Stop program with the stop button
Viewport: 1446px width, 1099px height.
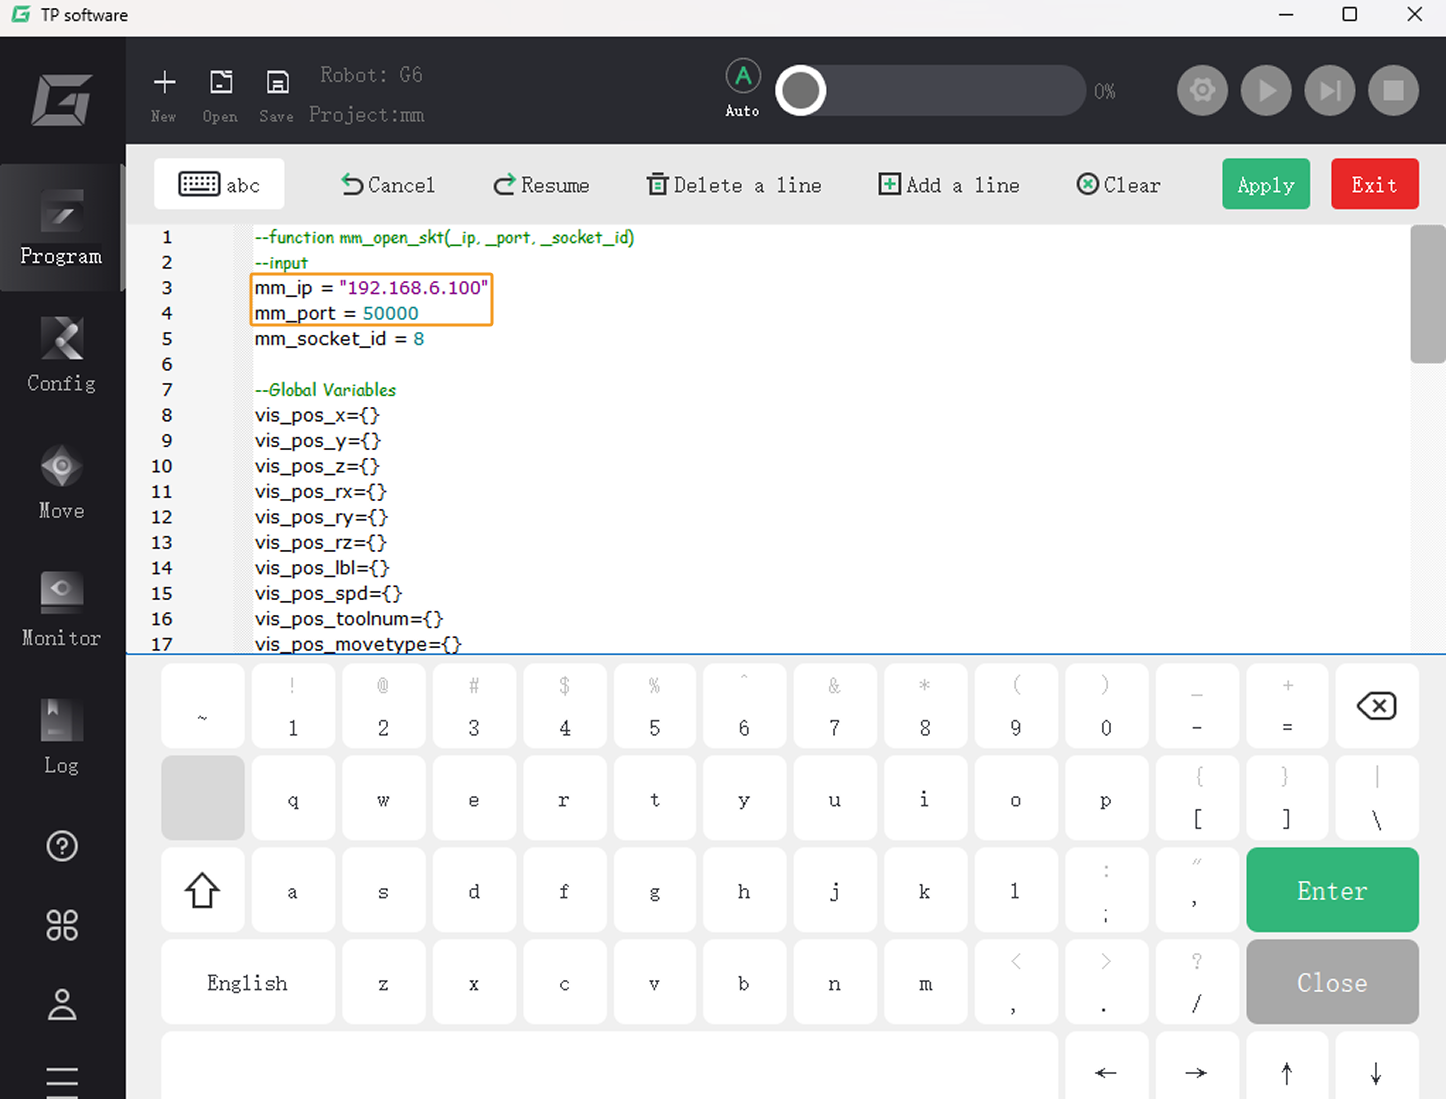[x=1393, y=91]
